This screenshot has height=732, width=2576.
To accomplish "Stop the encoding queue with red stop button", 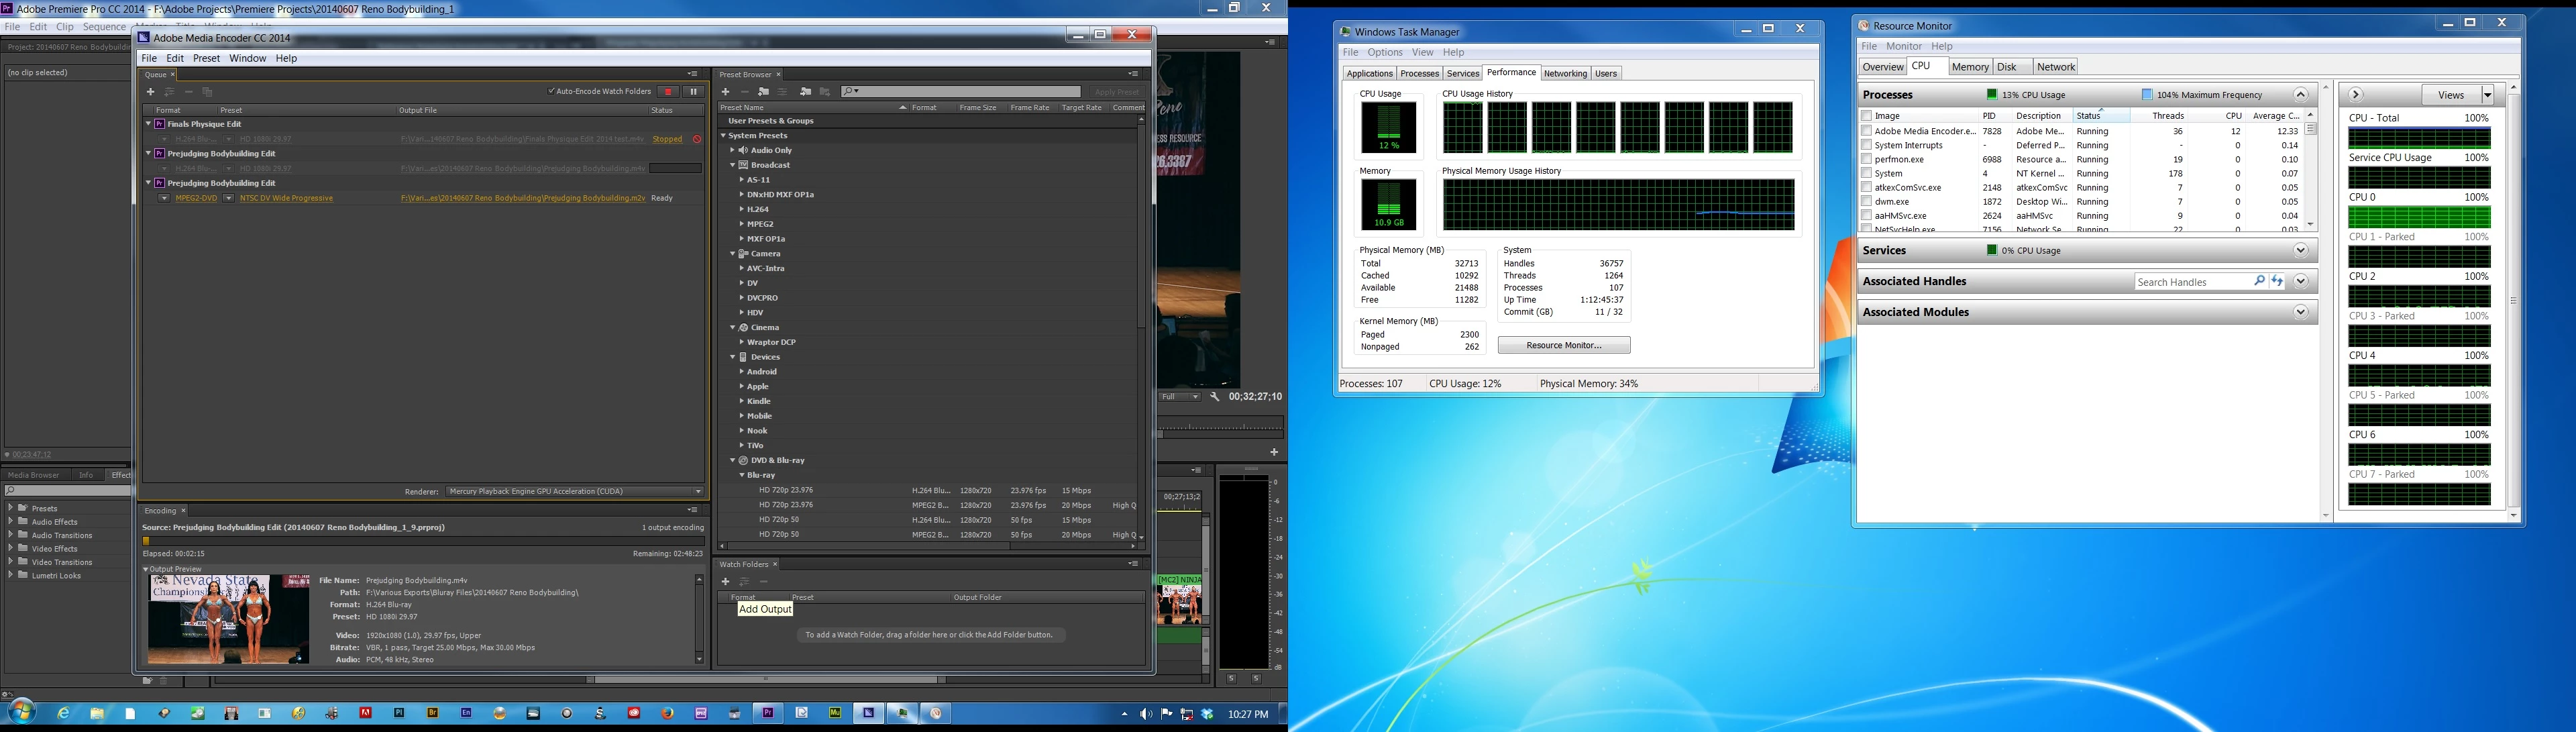I will coord(669,92).
